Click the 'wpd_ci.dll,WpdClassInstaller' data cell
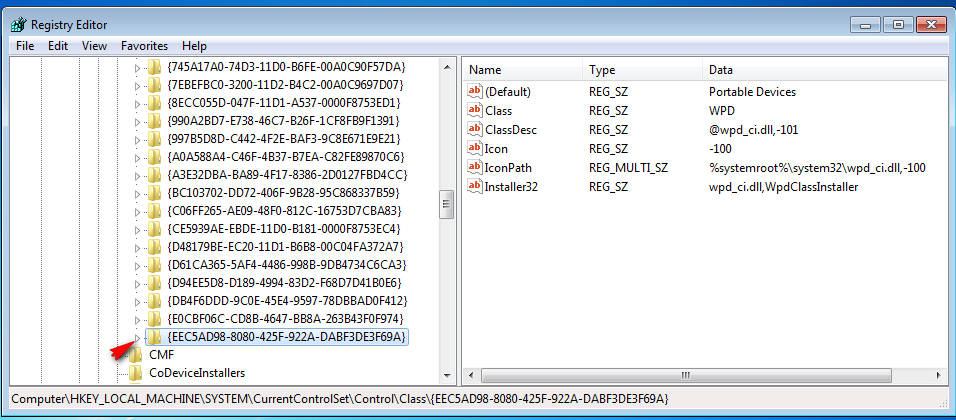The image size is (956, 420). click(783, 187)
